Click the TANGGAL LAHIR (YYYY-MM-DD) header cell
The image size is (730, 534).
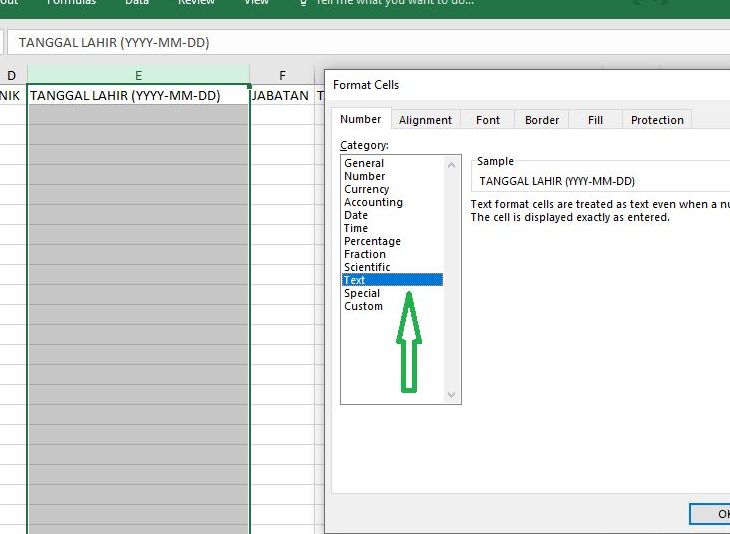coord(138,95)
